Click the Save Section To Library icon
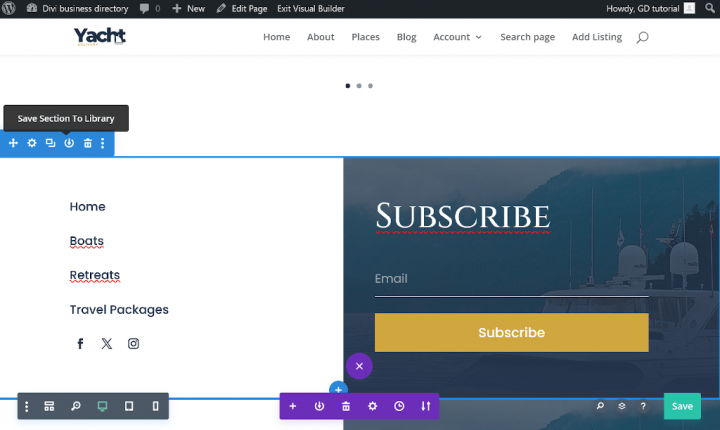The image size is (720, 430). 69,143
